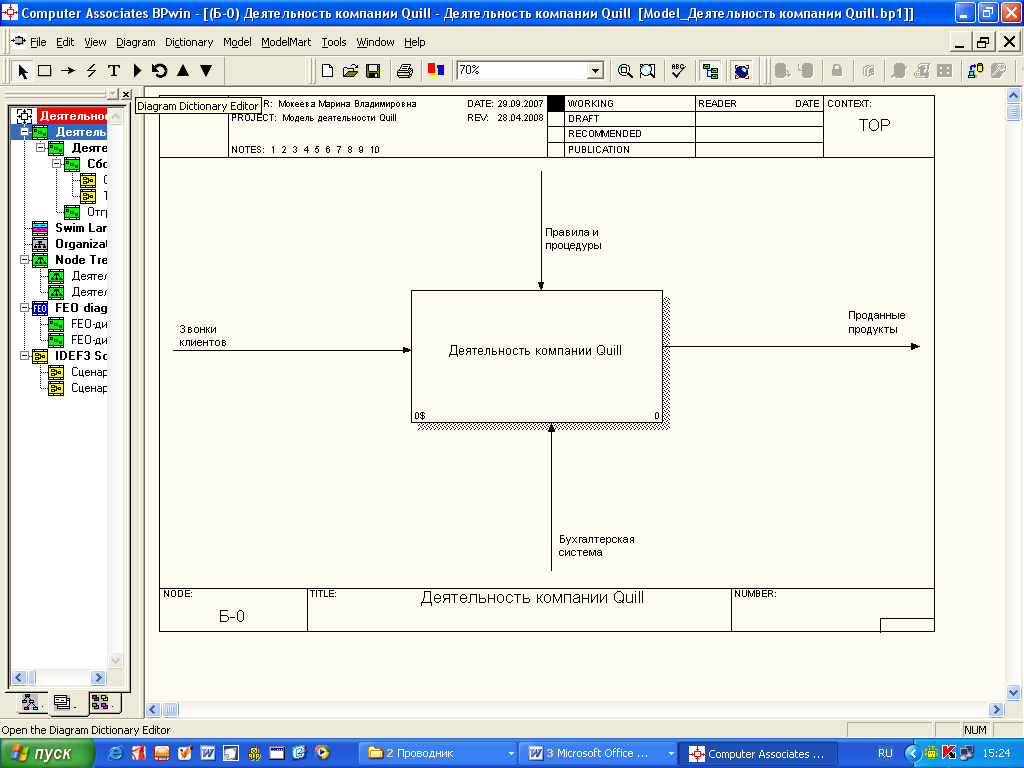Select the Проданные продукты arrow label

click(876, 323)
